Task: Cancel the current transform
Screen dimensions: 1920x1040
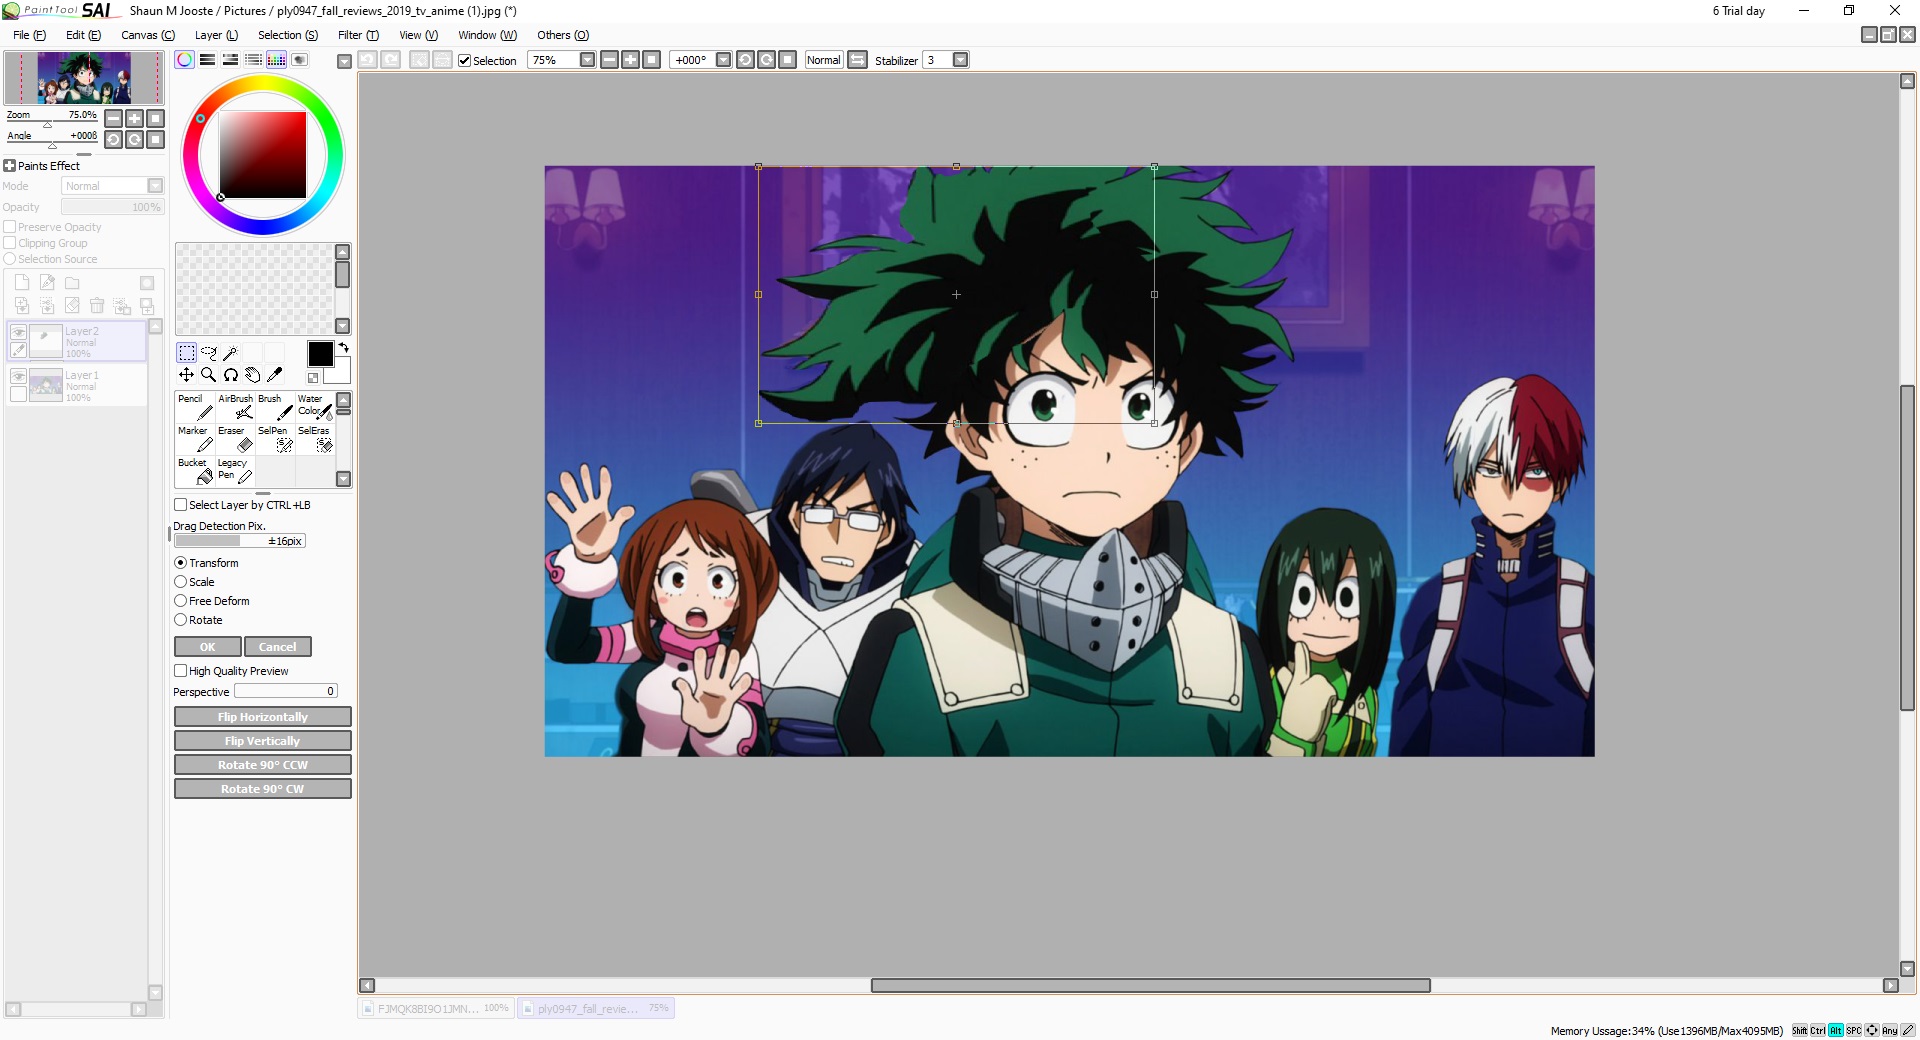Action: (277, 647)
